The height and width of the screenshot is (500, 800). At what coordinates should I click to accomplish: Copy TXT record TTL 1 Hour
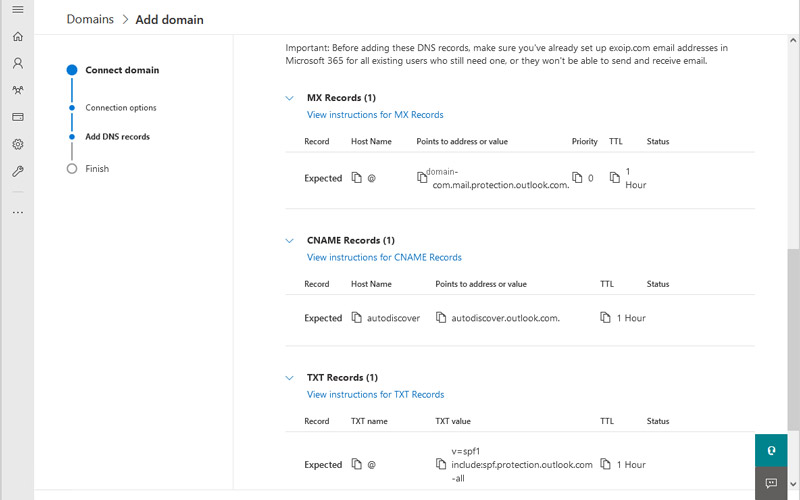click(605, 464)
